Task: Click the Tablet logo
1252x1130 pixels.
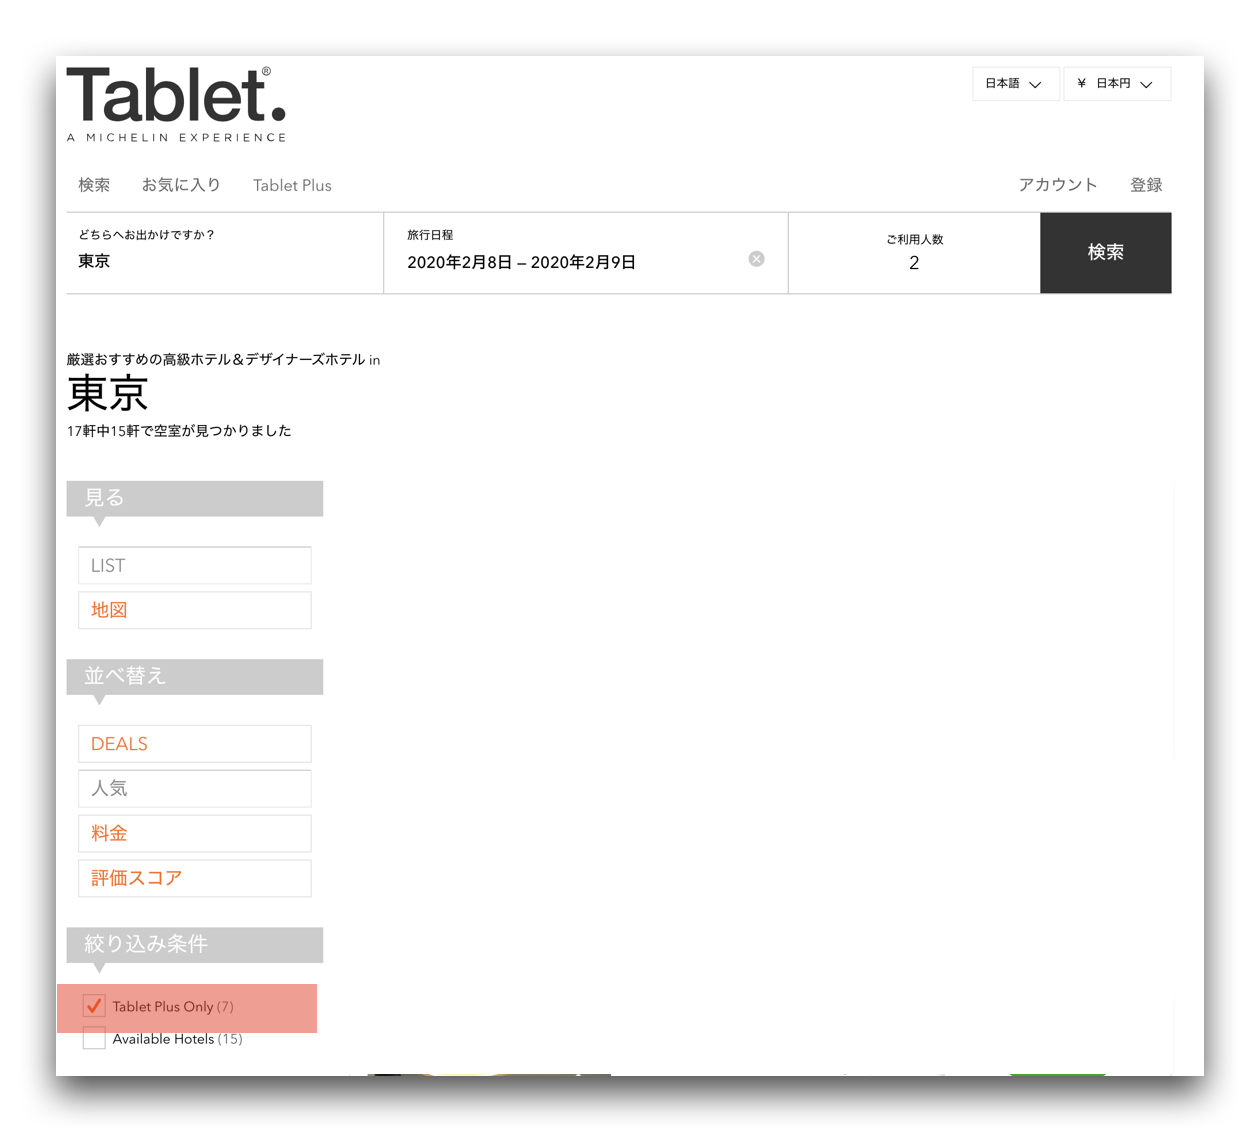Action: click(x=177, y=104)
